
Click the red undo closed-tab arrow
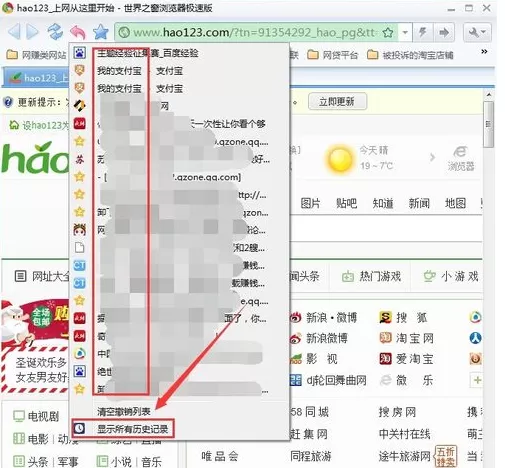[x=78, y=32]
